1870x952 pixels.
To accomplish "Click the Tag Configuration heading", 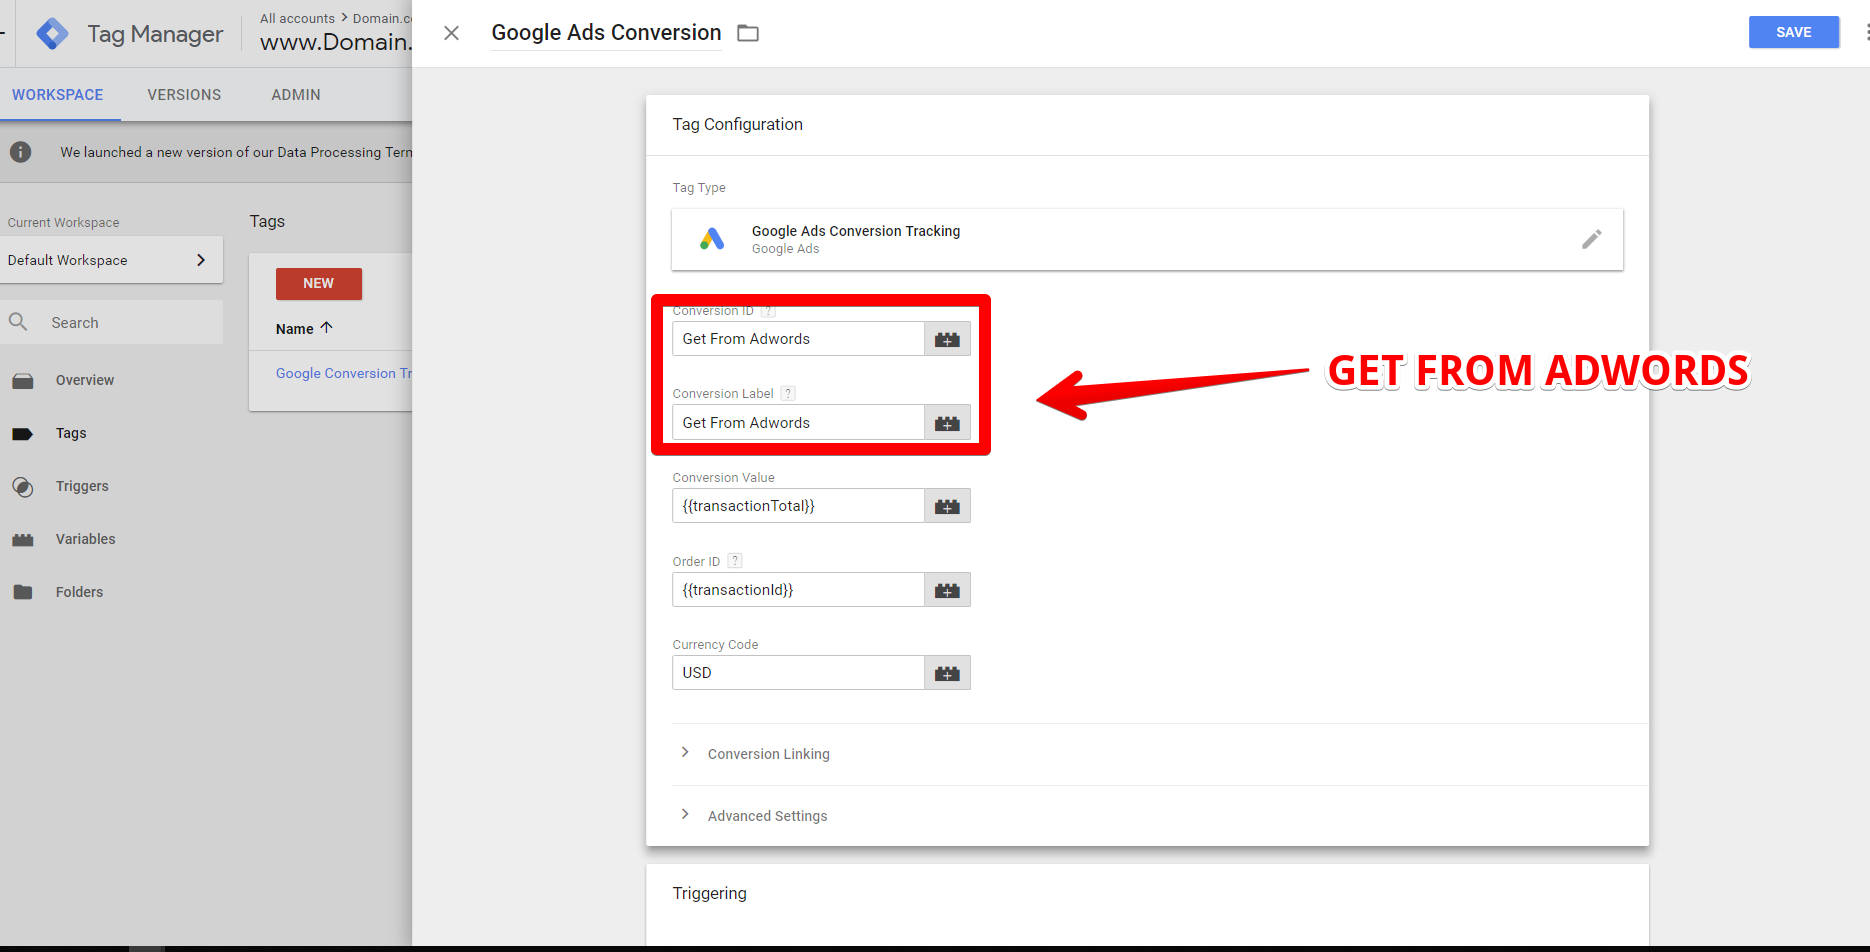I will click(x=737, y=124).
